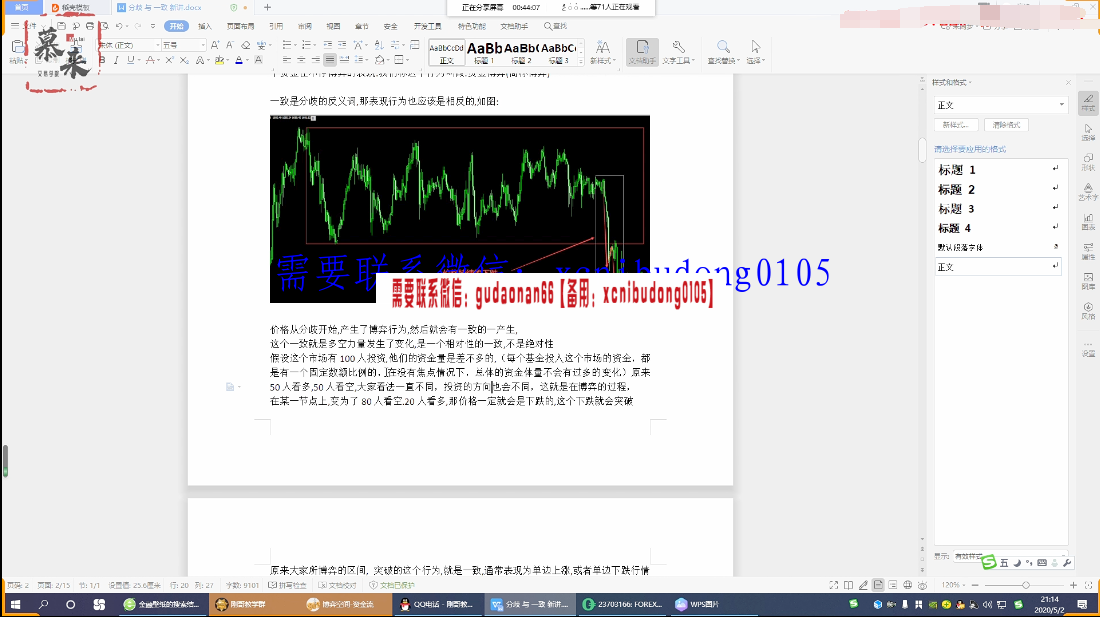
Task: Open Find and Replace (查找替换)
Action: 723,52
